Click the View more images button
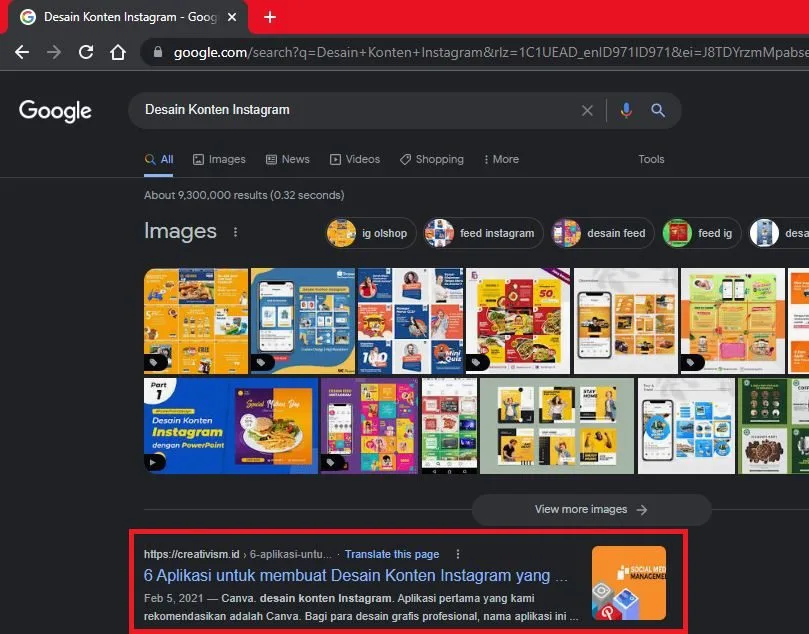 [591, 509]
